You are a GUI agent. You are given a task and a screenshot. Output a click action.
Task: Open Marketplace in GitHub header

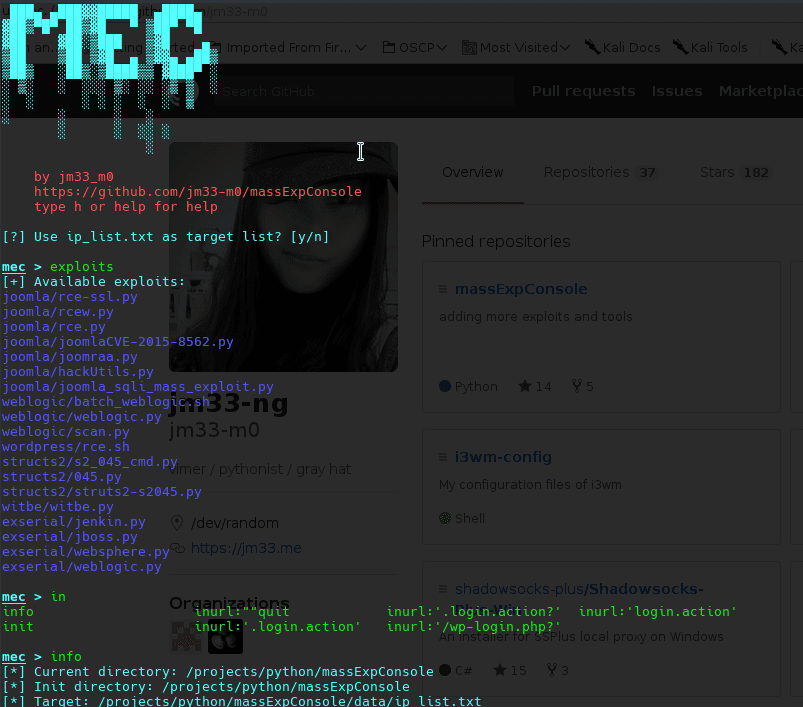point(760,91)
